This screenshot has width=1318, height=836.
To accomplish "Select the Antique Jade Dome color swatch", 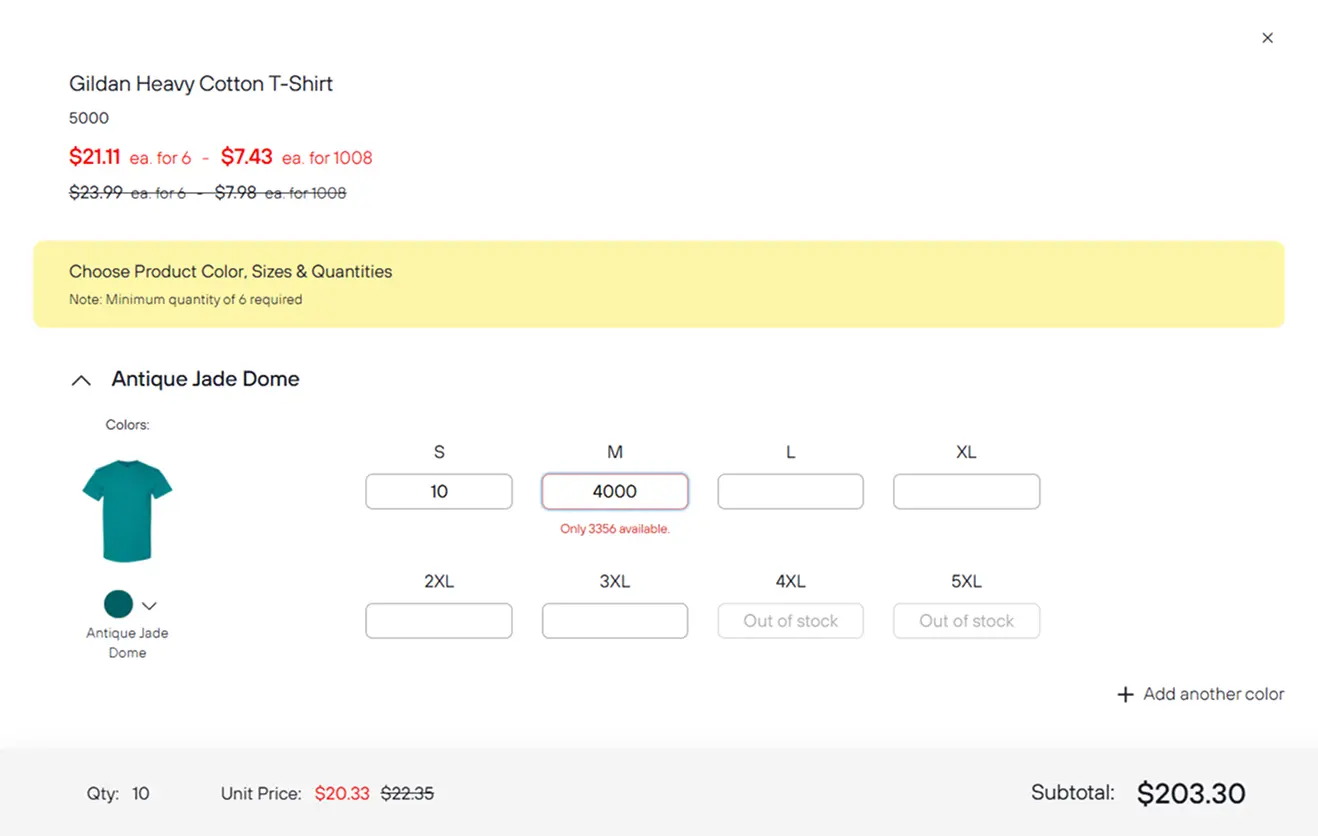I will 118,604.
